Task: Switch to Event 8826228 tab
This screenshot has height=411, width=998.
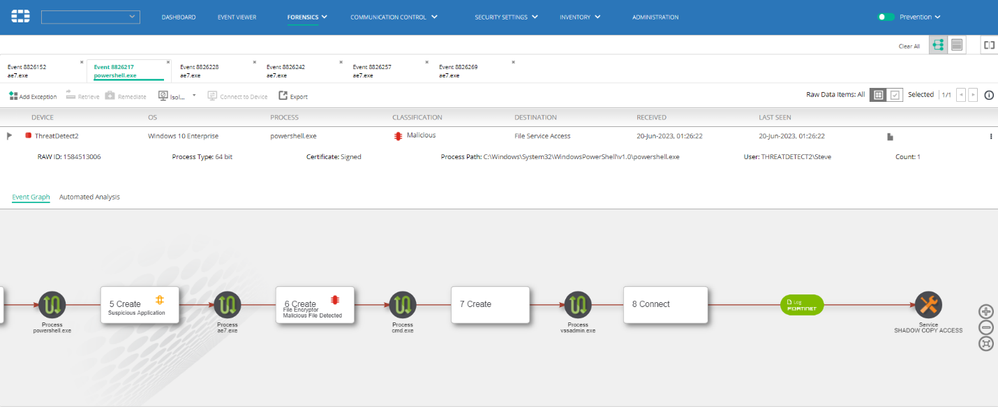Action: click(214, 71)
